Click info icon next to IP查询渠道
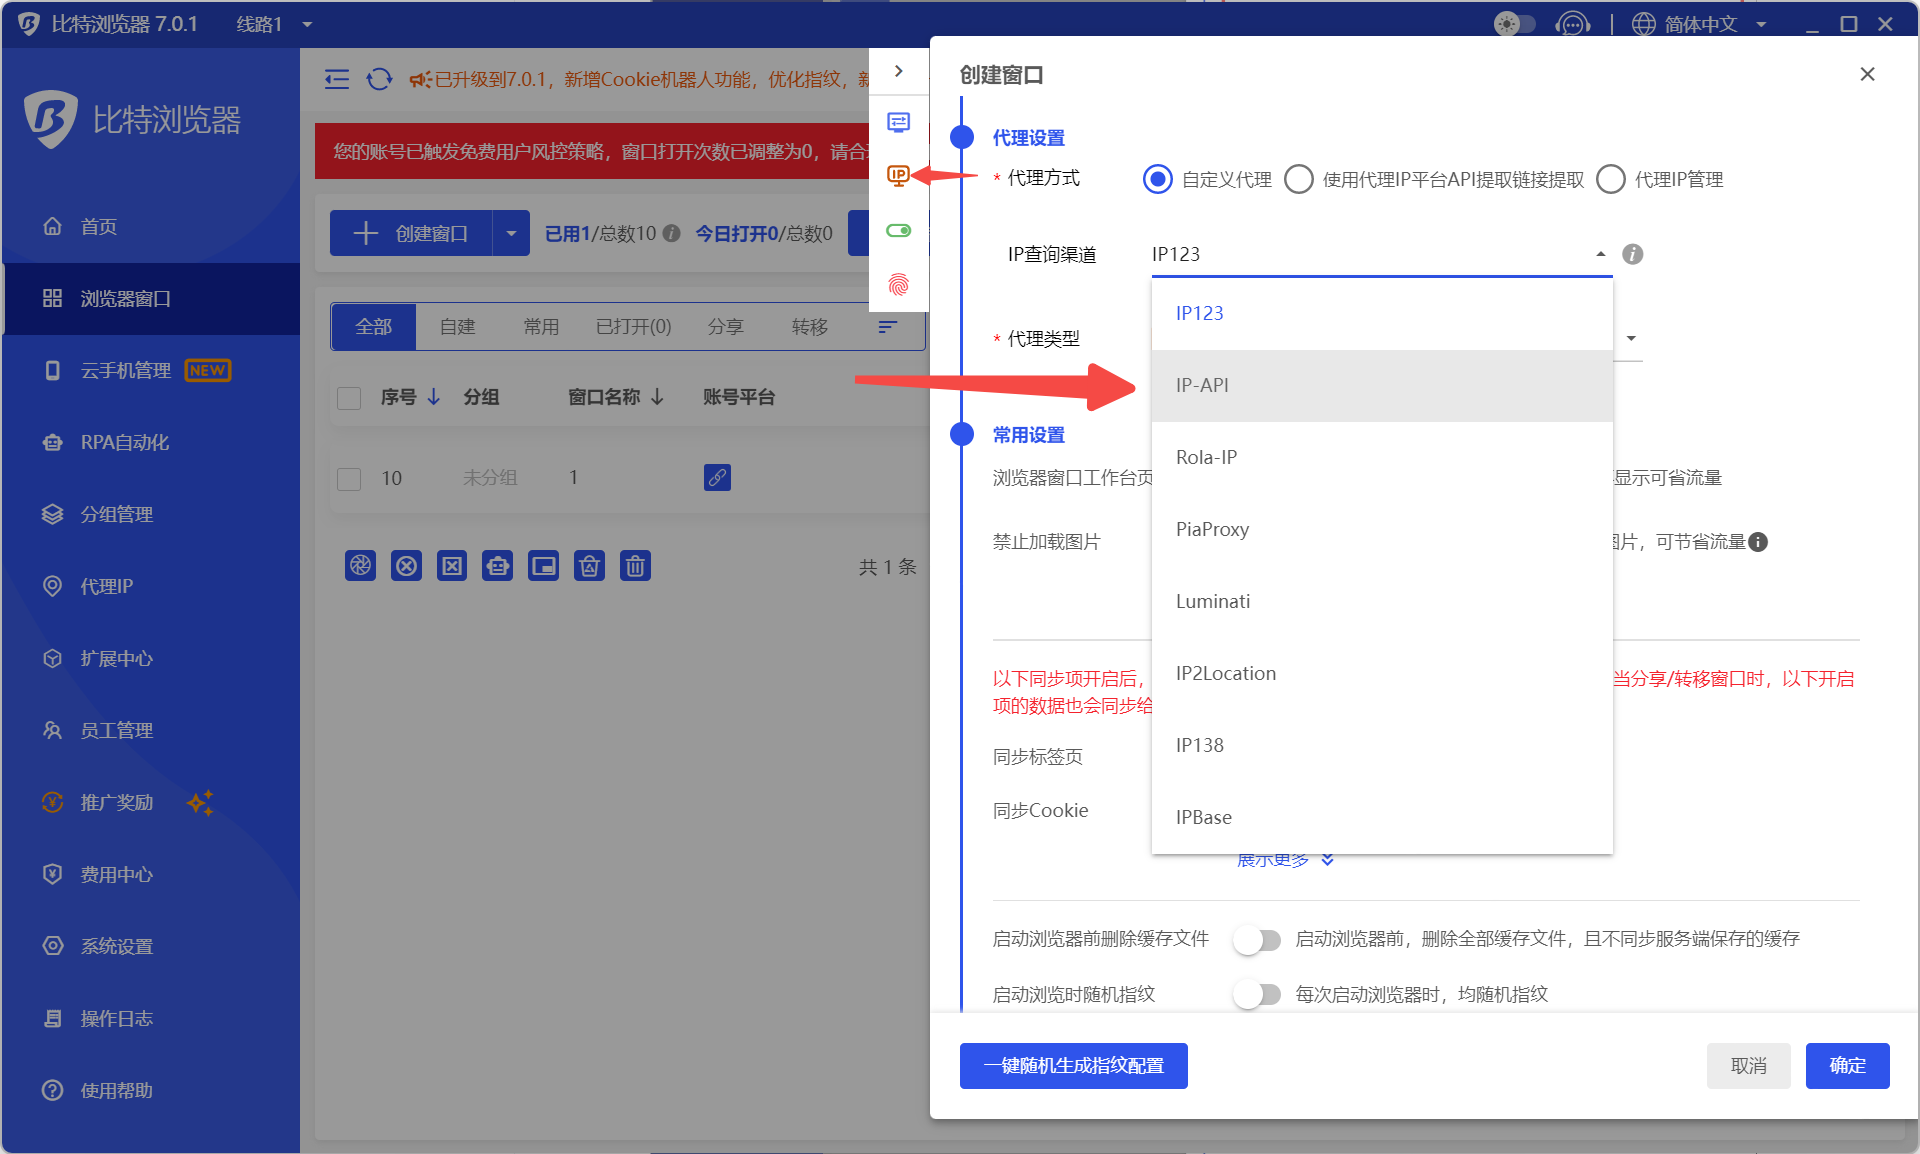 pyautogui.click(x=1633, y=254)
